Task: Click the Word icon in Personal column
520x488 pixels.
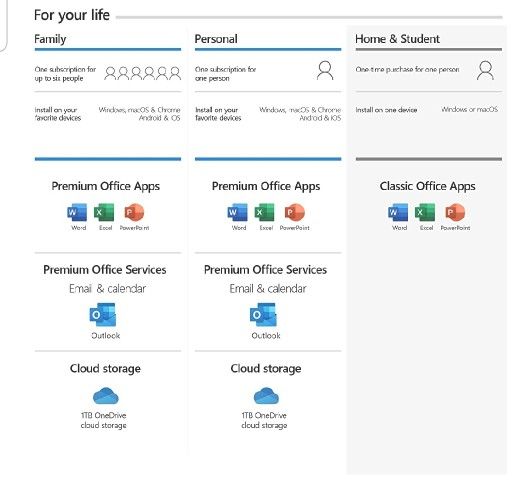Action: 238,212
